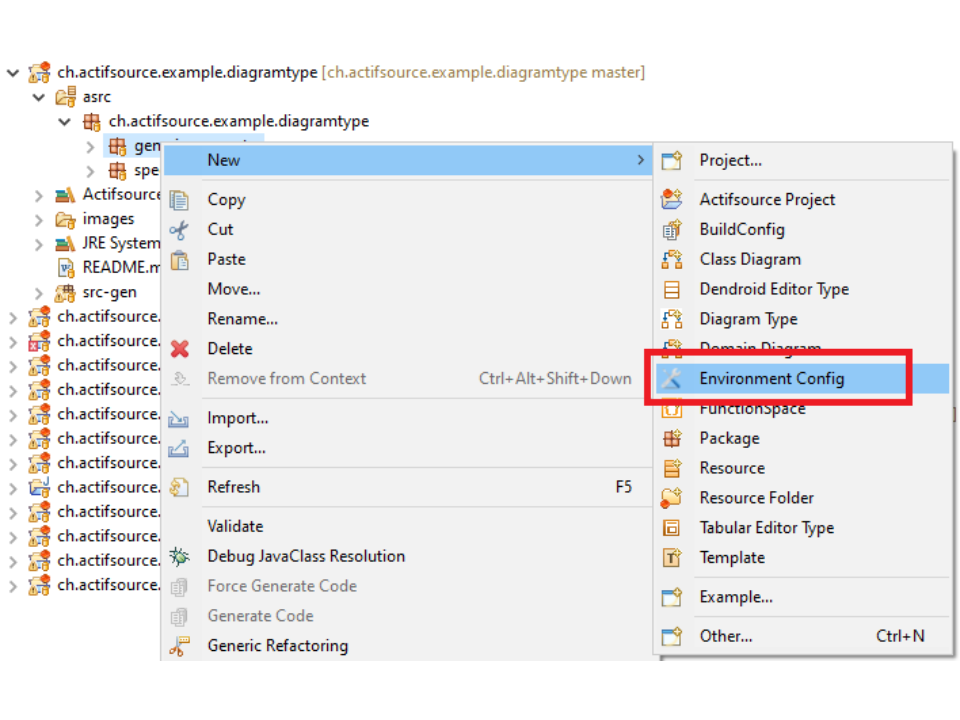Select the ch.actifsource.example.diagramtype package under asrc
960x720 pixels.
pos(238,121)
